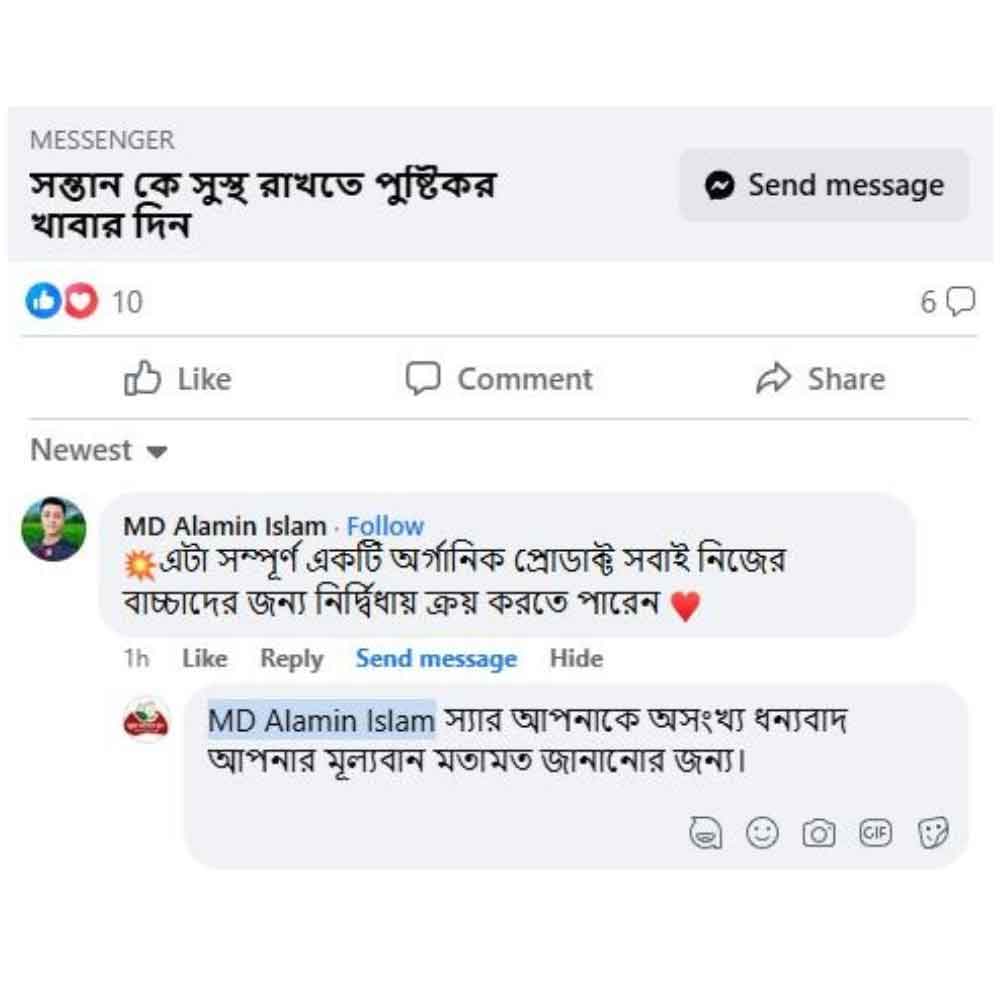Image resolution: width=1000 pixels, height=1000 pixels.
Task: Click the comment bubble icon beside the 6 count
Action: 960,300
